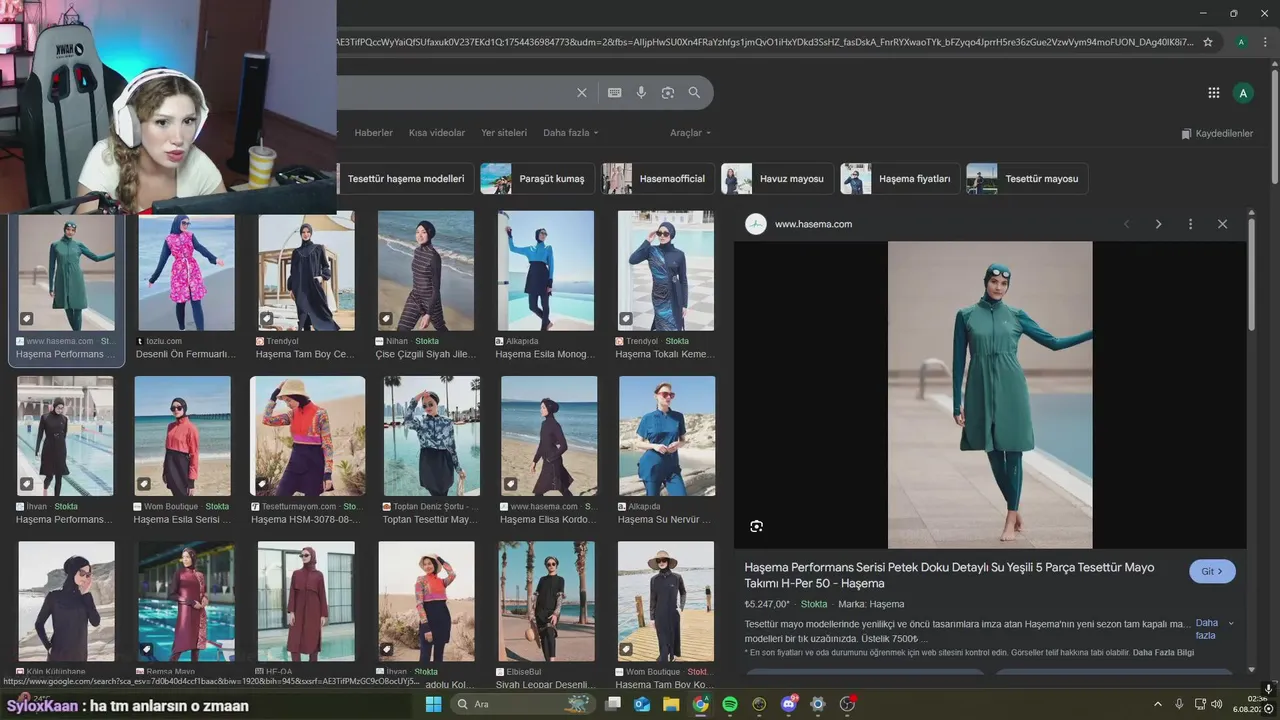Bookmark this page with the star icon
The width and height of the screenshot is (1280, 720).
(x=1208, y=42)
